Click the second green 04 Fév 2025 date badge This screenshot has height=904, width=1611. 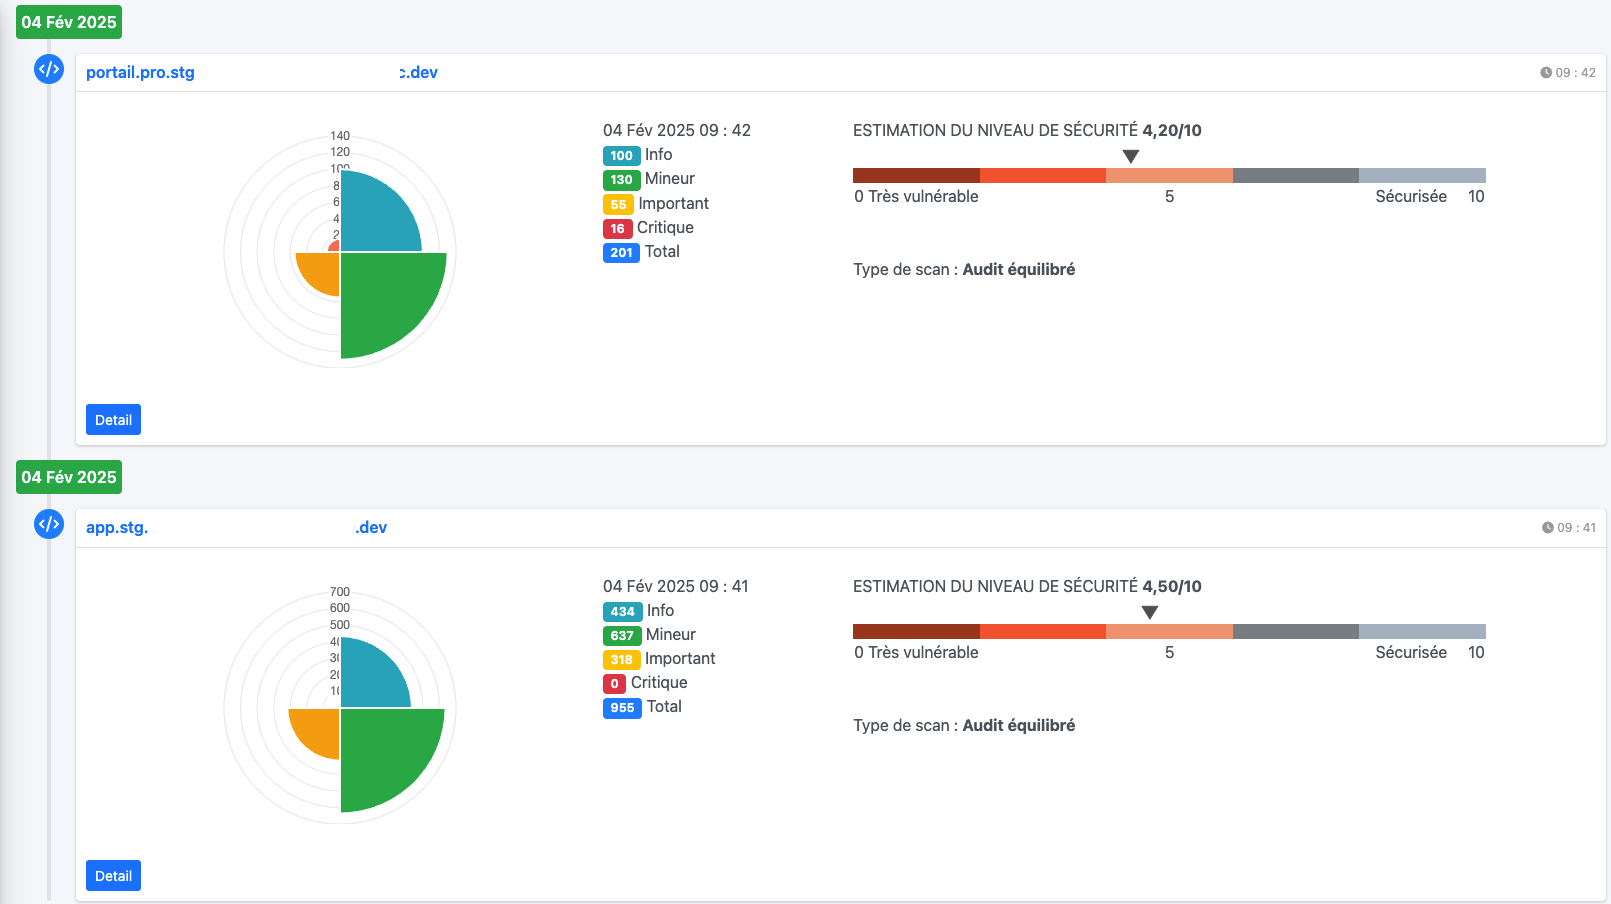point(69,477)
